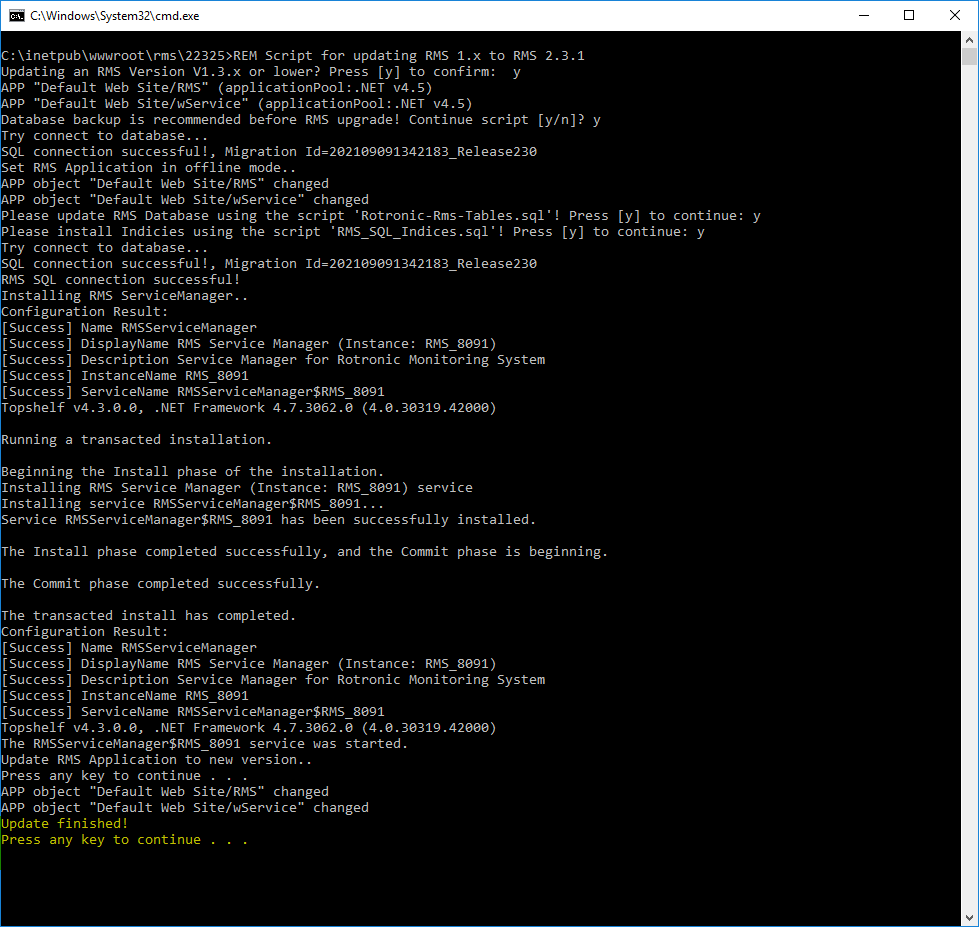The height and width of the screenshot is (927, 979).
Task: Maximize the cmd.exe window
Action: pos(909,16)
